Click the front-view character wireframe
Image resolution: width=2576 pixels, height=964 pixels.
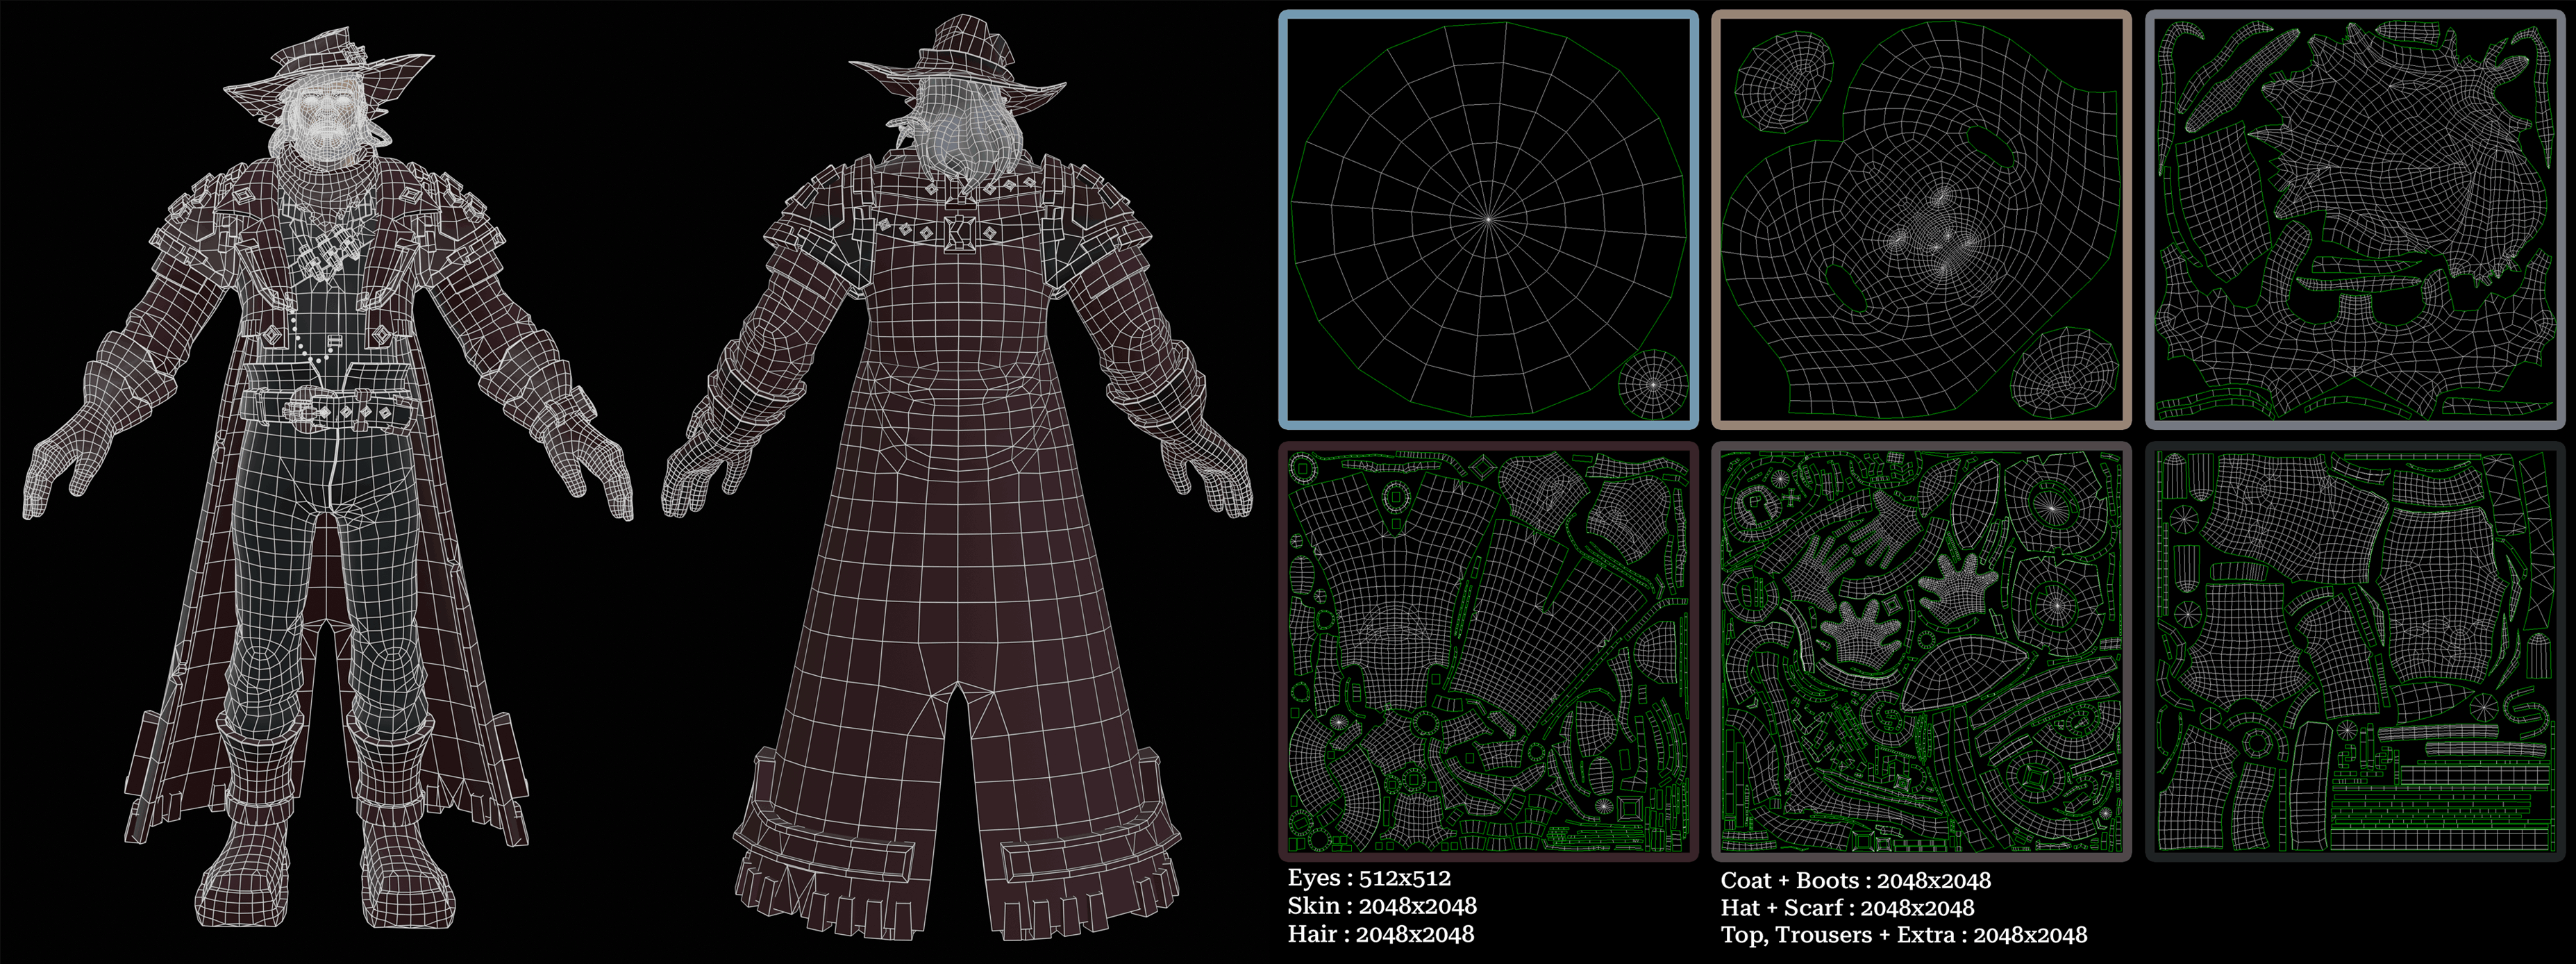click(x=328, y=478)
